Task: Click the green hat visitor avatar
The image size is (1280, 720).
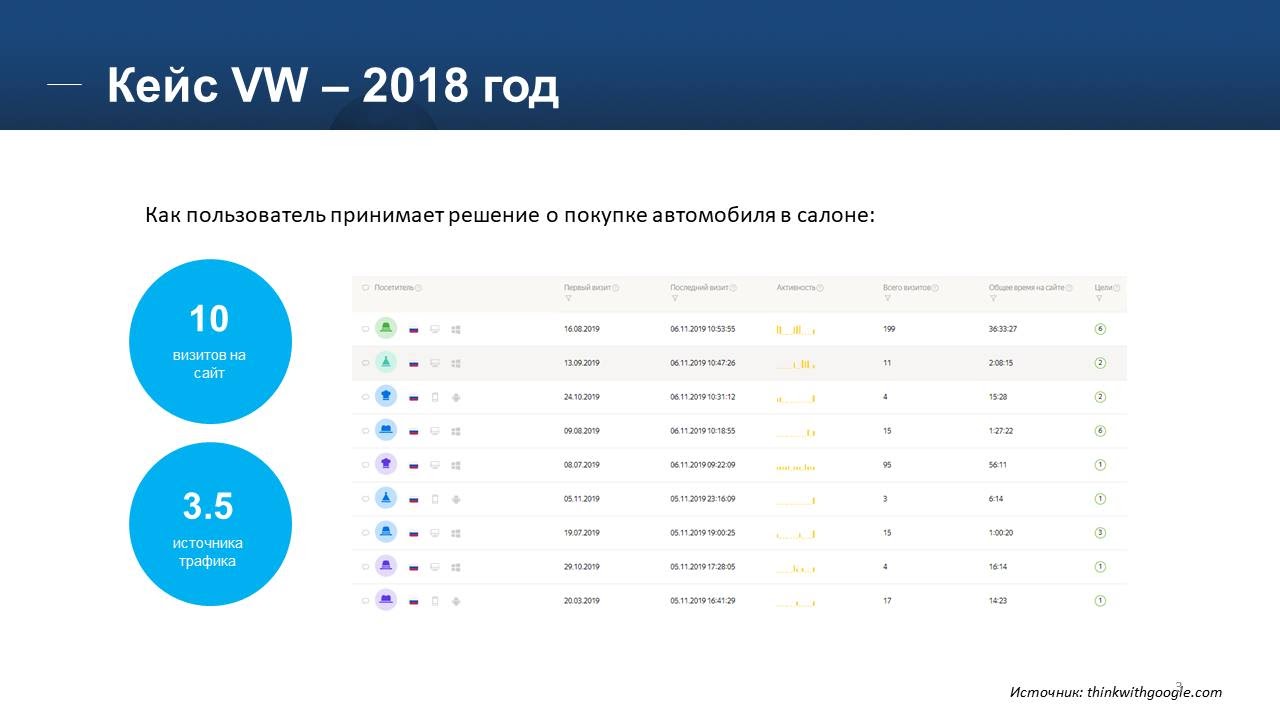Action: pyautogui.click(x=386, y=328)
